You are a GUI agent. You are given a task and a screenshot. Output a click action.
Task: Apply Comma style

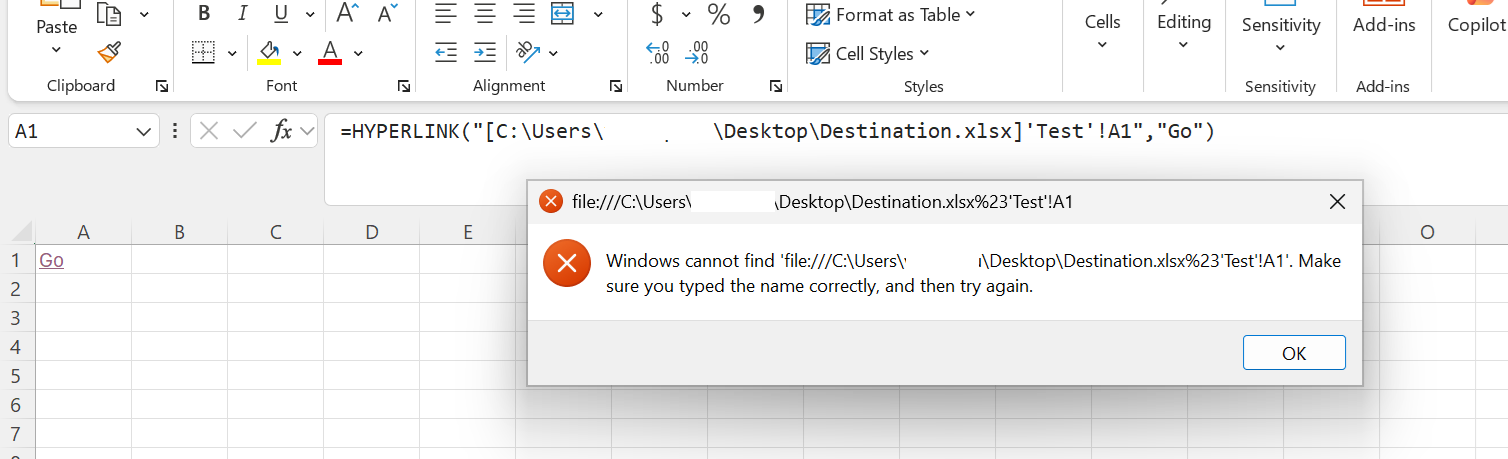(x=758, y=14)
